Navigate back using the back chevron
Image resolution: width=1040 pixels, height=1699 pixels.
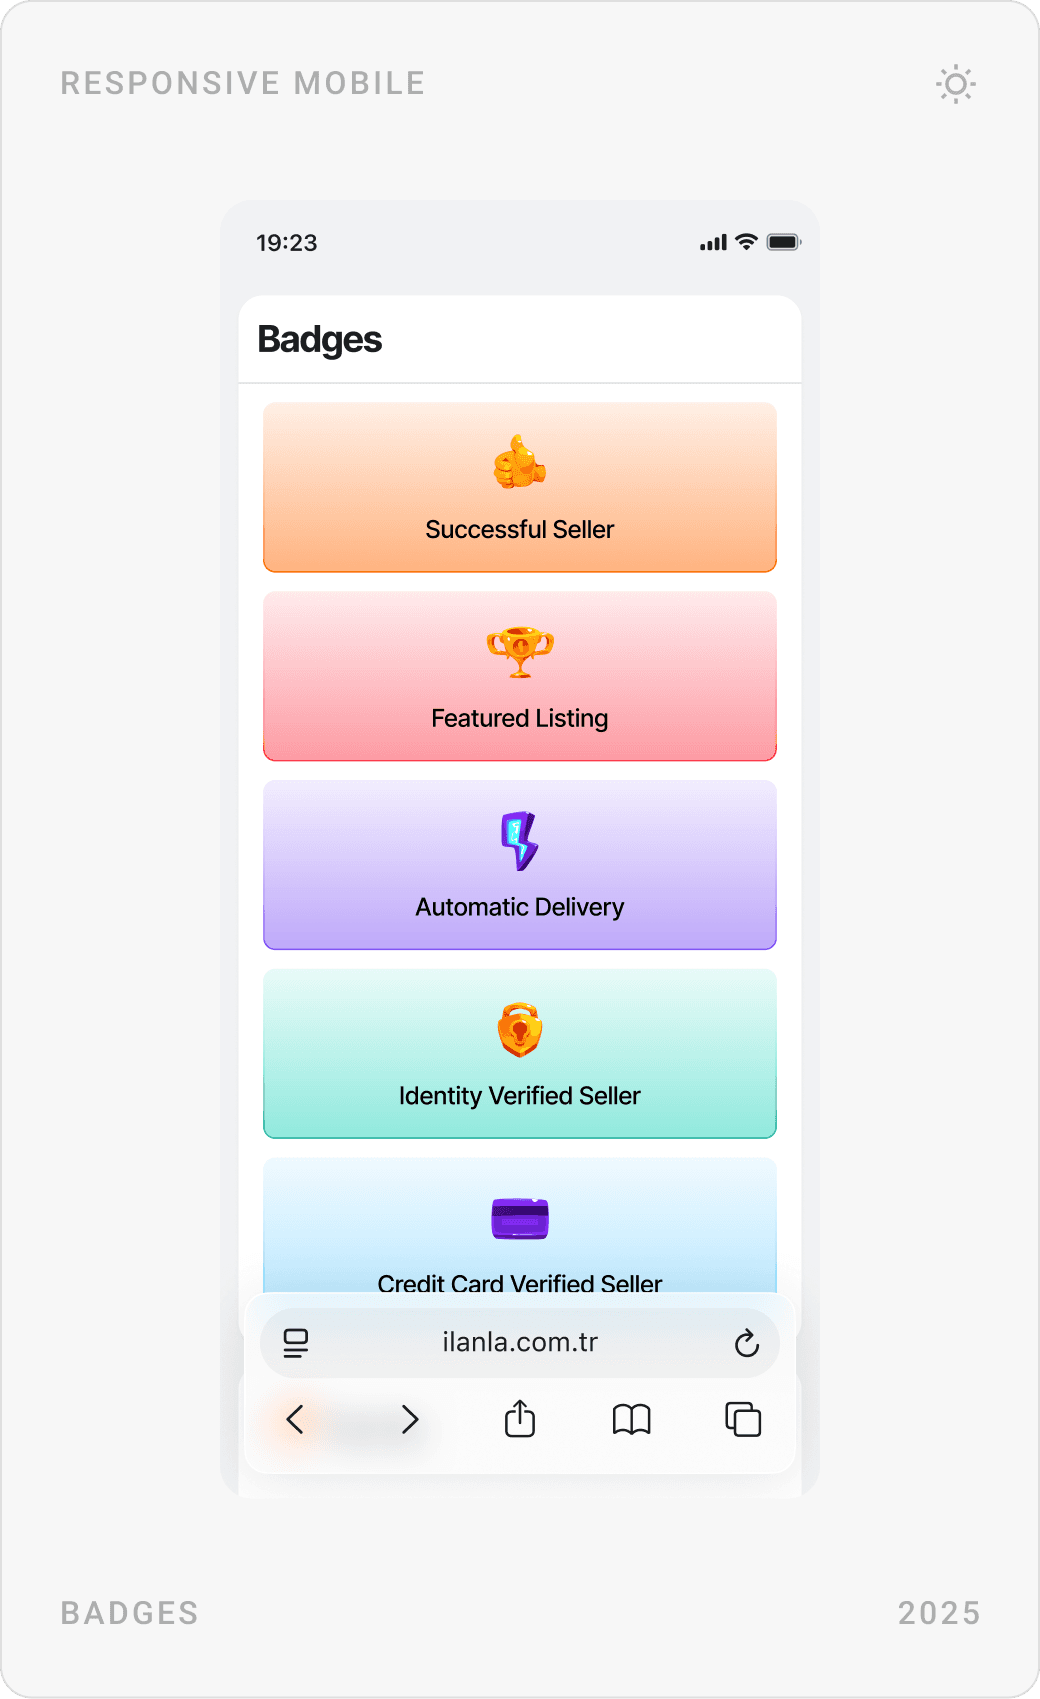click(x=294, y=1420)
